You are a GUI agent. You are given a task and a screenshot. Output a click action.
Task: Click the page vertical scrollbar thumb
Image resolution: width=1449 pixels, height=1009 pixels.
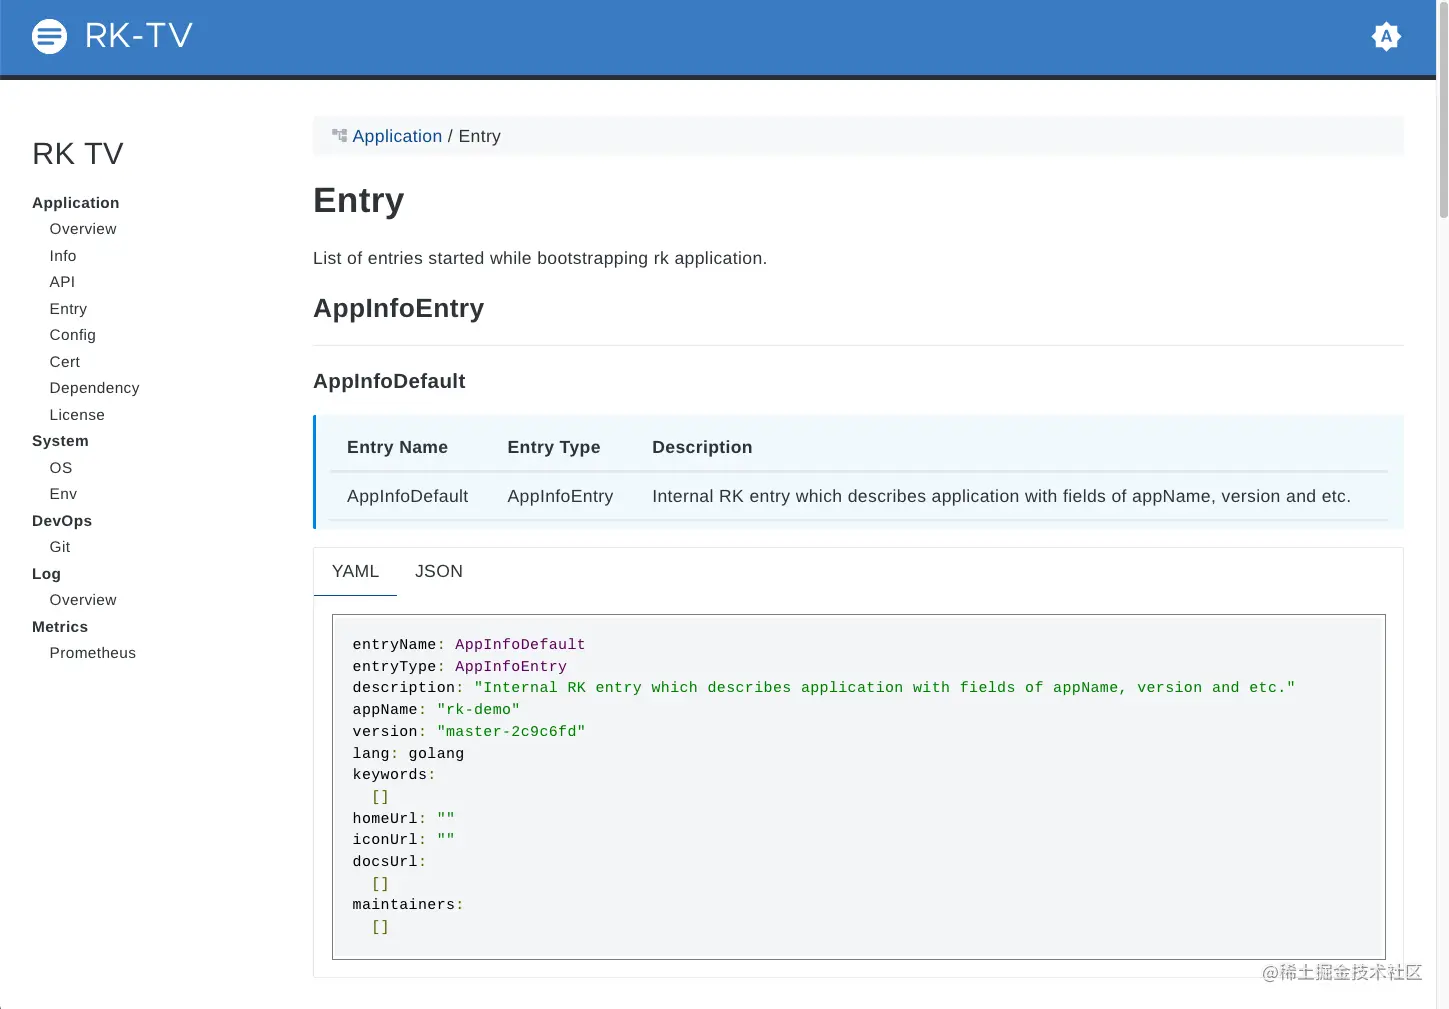tap(1443, 110)
